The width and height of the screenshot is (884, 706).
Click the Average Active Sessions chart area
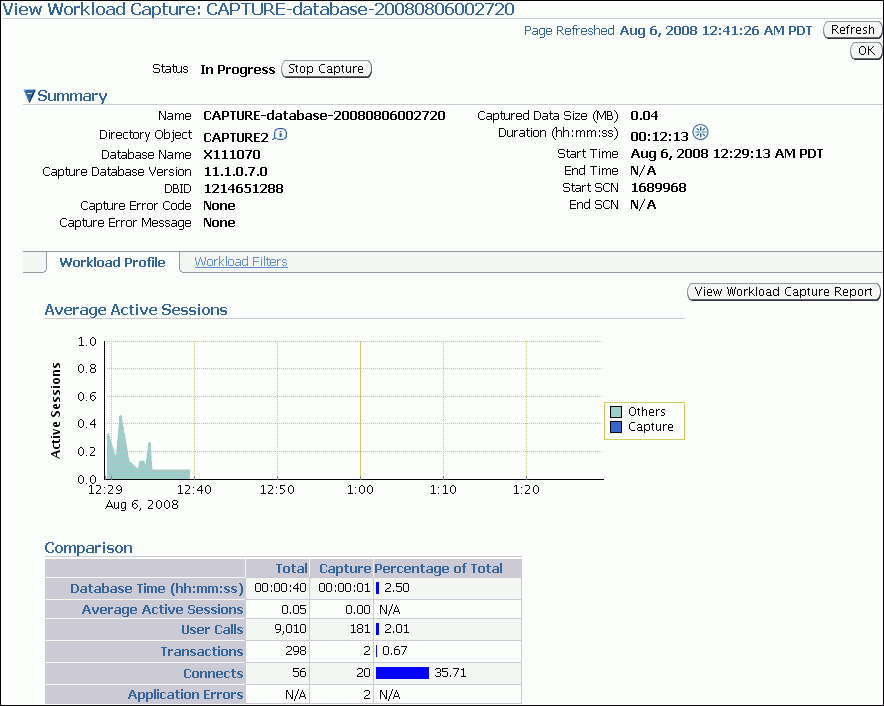[354, 410]
